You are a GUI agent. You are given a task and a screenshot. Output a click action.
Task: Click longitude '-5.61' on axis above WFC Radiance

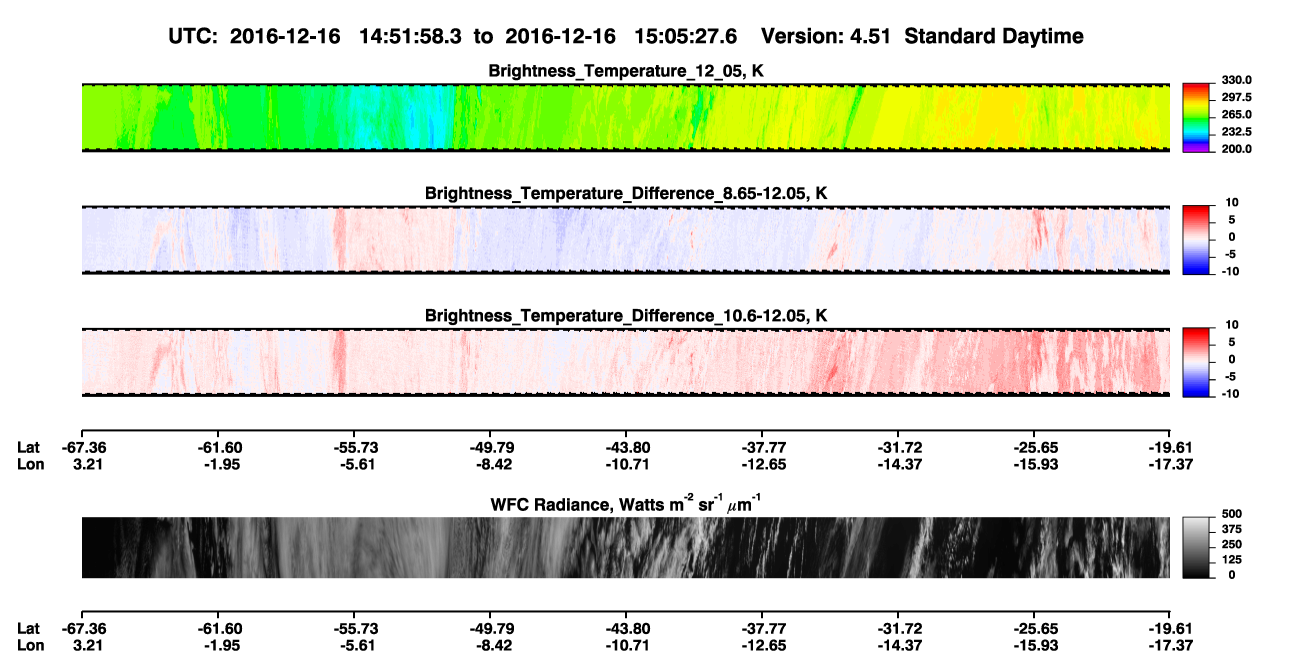pos(356,463)
